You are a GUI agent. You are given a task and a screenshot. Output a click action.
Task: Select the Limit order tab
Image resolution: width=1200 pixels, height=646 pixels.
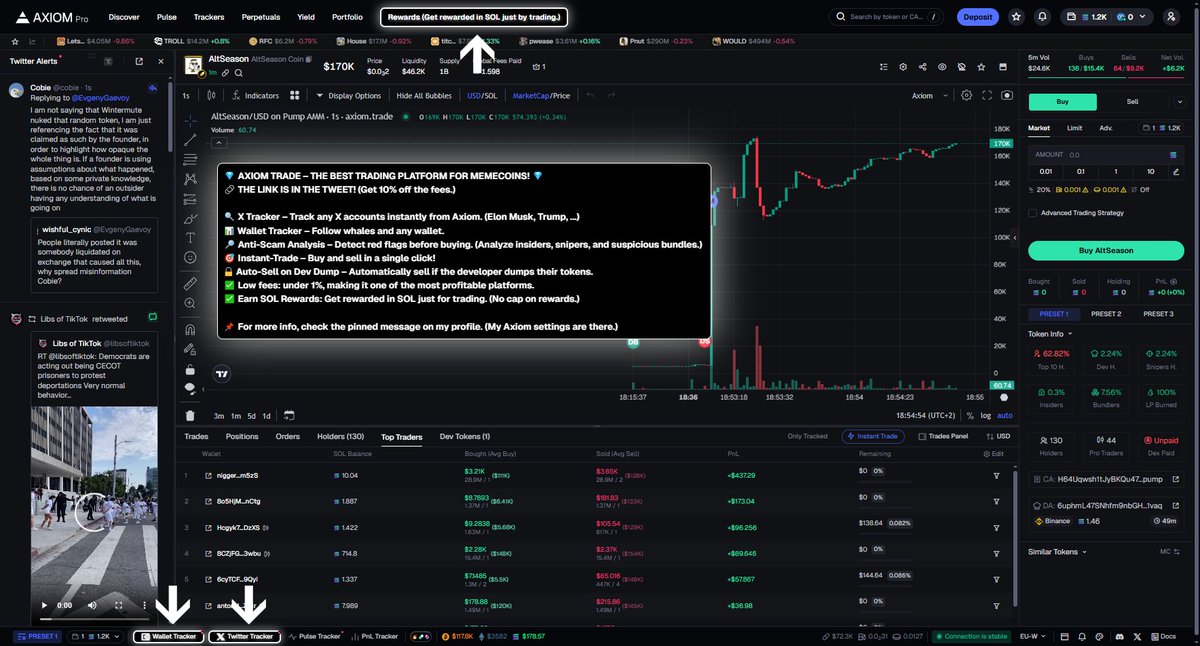click(x=1074, y=128)
